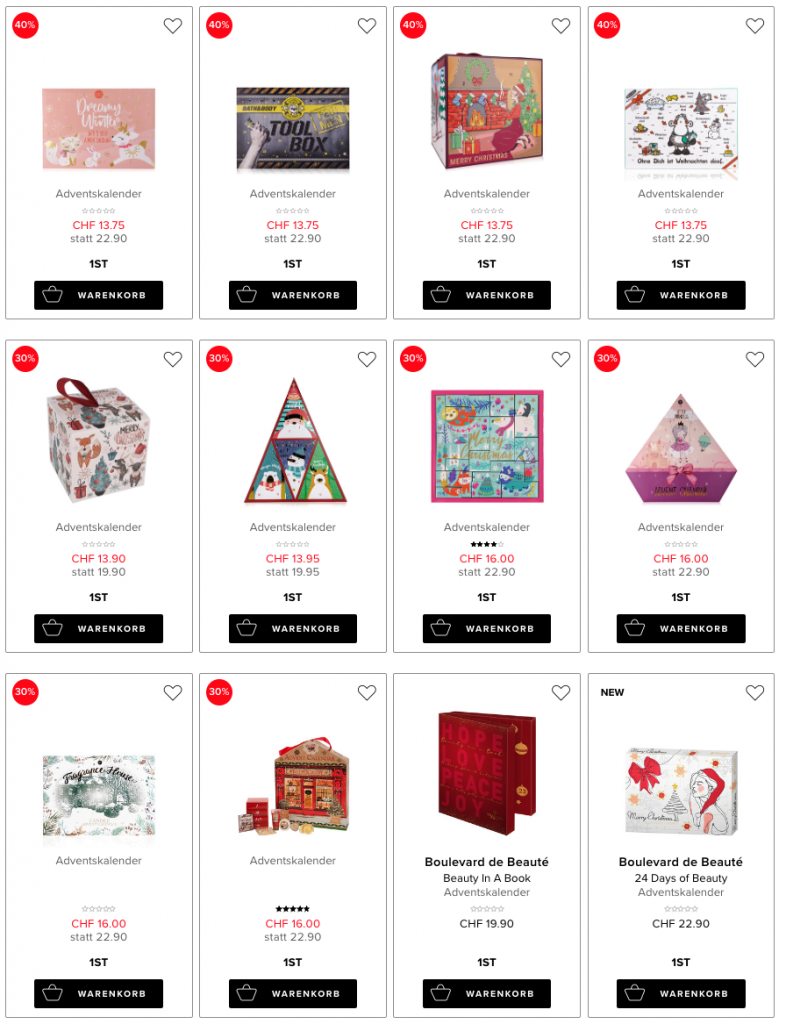Add the sheep calendar to wishlist heart
The width and height of the screenshot is (786, 1024).
tap(755, 25)
